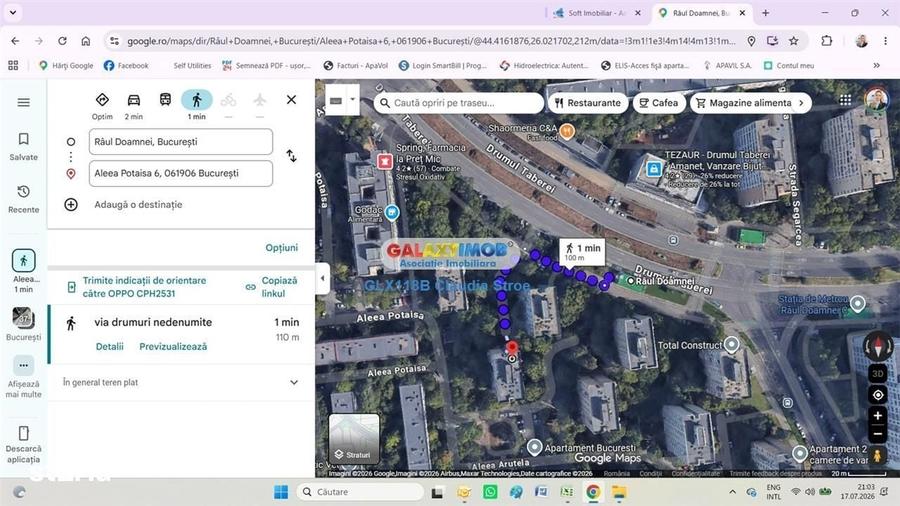Open the Google account profile picture on map
900x506 pixels.
pos(876,100)
